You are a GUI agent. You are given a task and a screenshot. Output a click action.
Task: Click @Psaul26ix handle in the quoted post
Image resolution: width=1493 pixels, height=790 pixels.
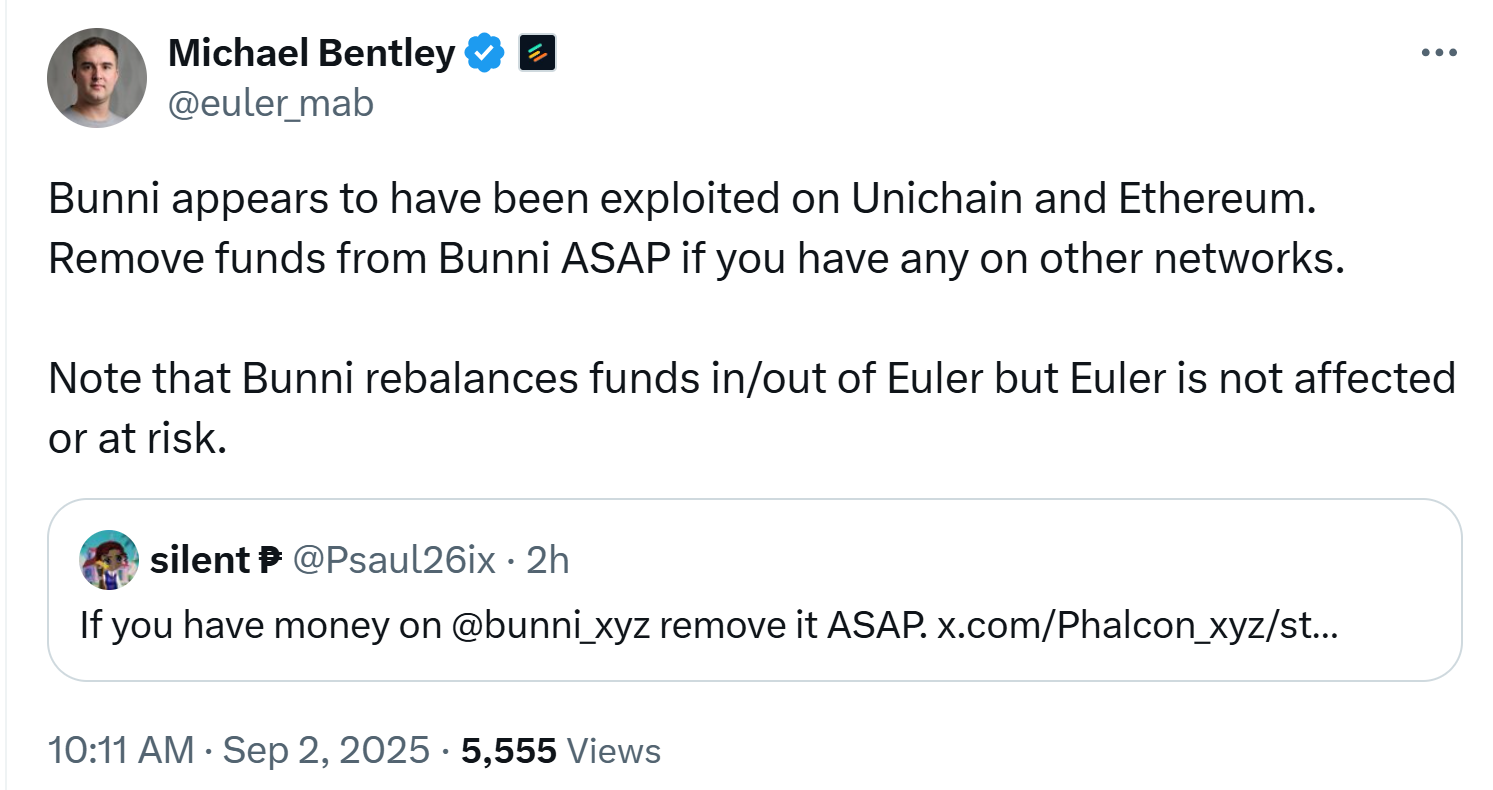[x=395, y=560]
